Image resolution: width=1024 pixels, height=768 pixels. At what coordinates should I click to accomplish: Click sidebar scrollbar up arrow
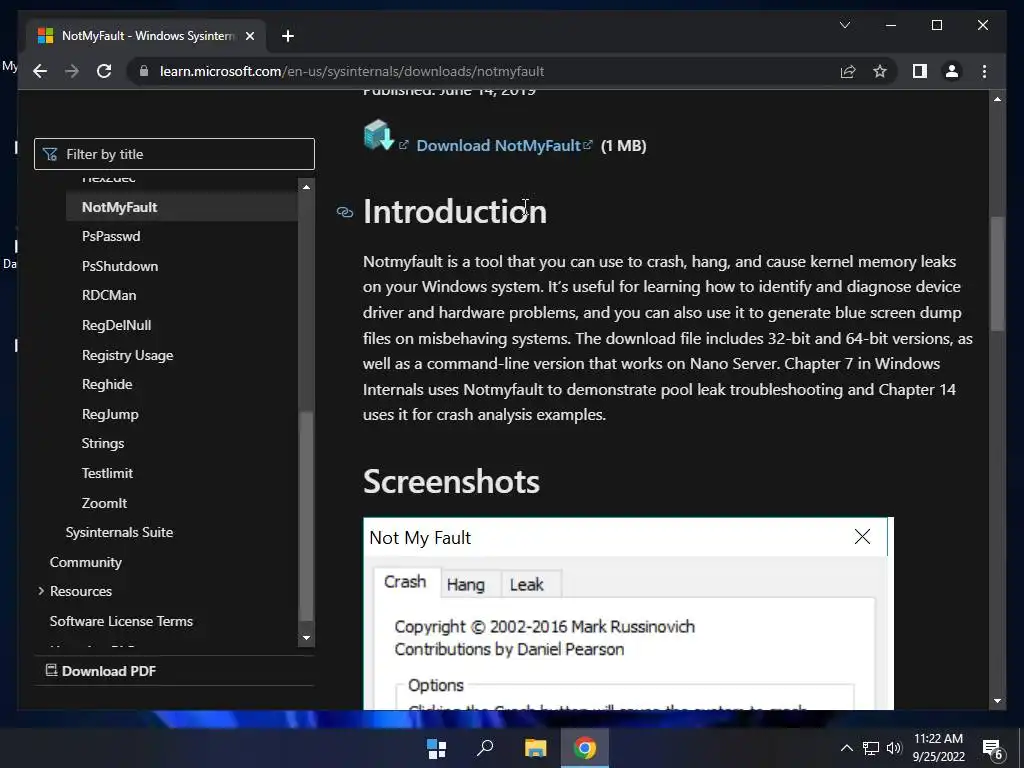coord(306,187)
